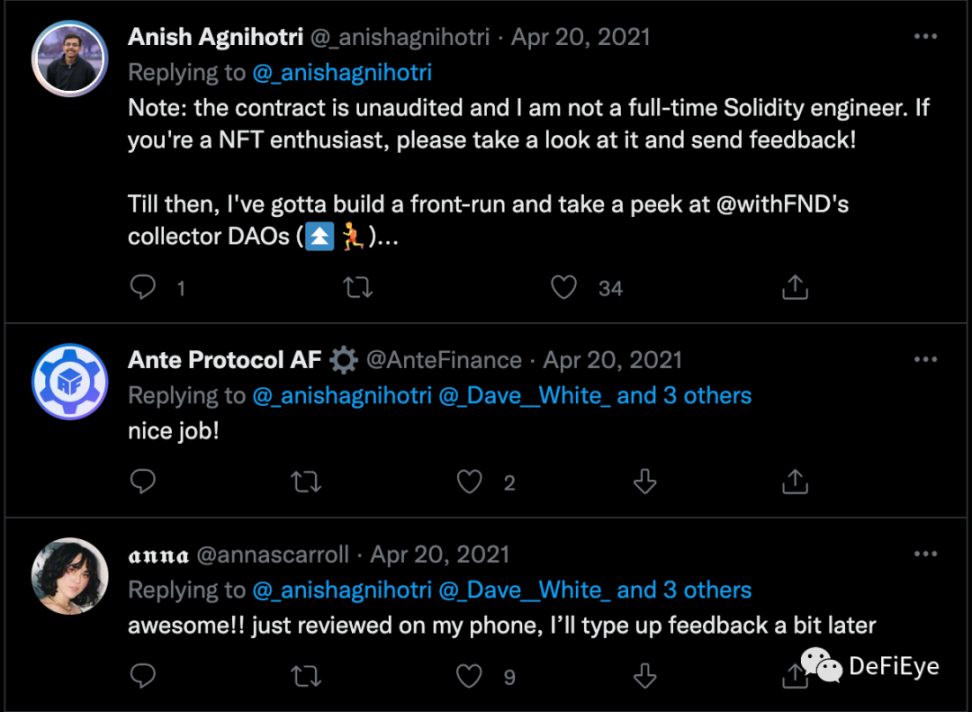Expand more options on anna's tweet
The width and height of the screenshot is (972, 712).
point(926,554)
